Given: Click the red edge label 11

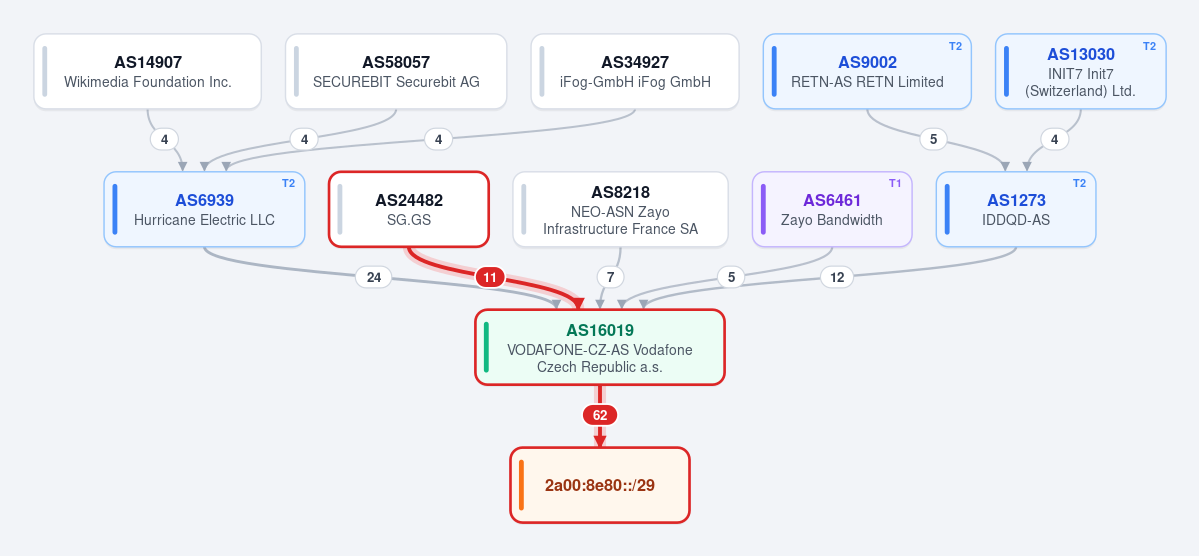Looking at the screenshot, I should pyautogui.click(x=489, y=277).
